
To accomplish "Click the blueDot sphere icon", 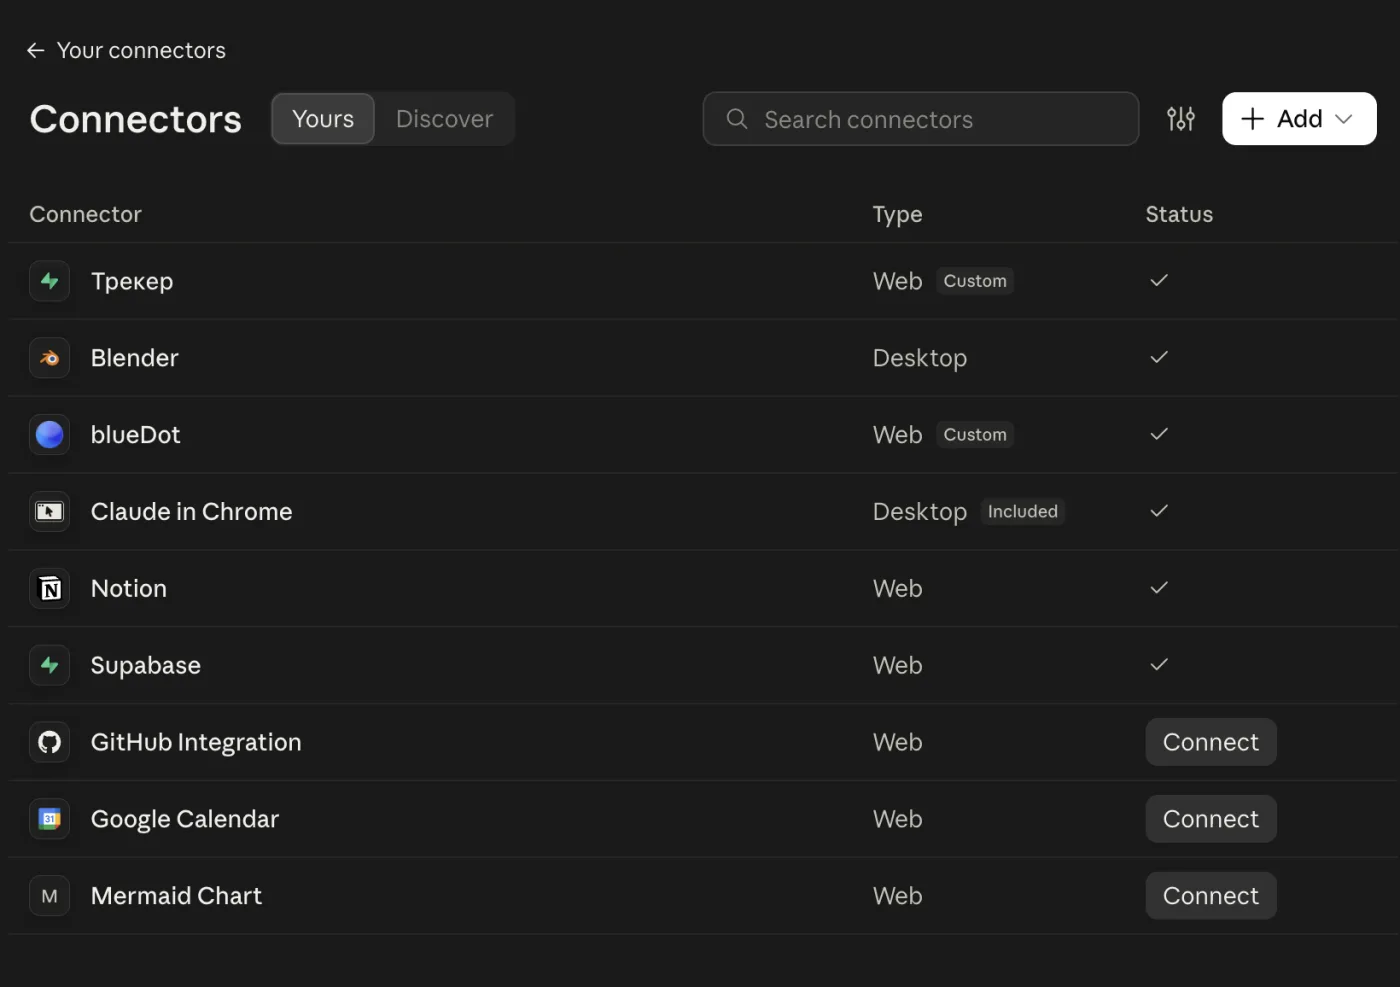I will click(x=49, y=435).
